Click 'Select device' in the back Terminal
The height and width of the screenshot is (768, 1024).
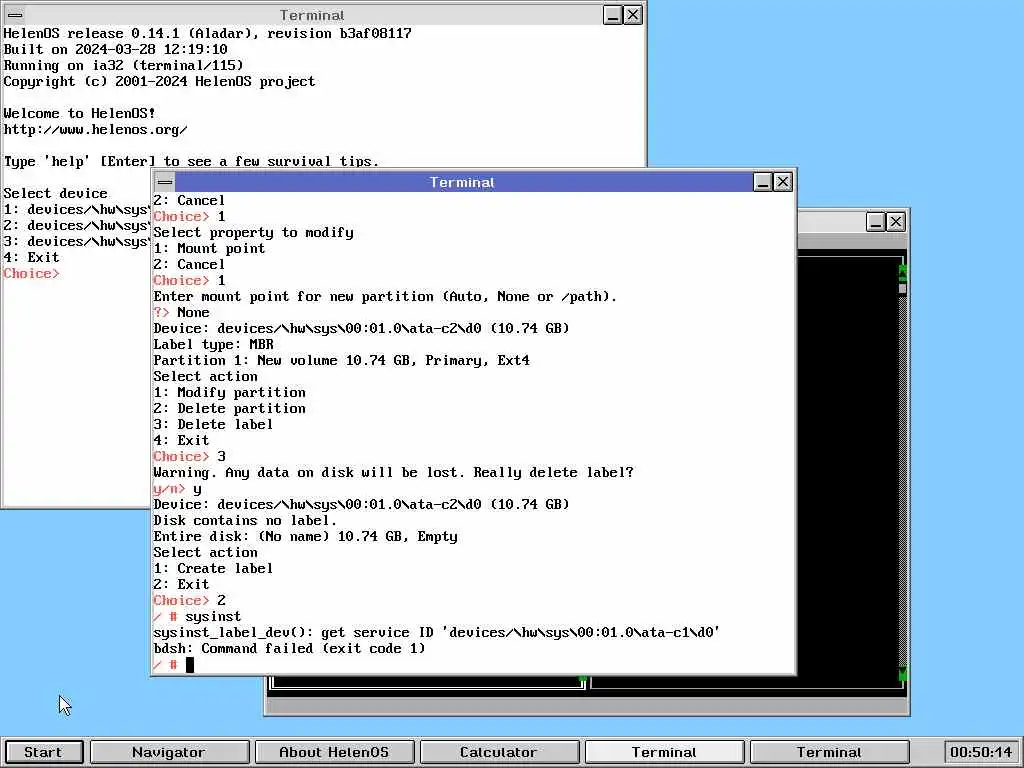(x=56, y=193)
